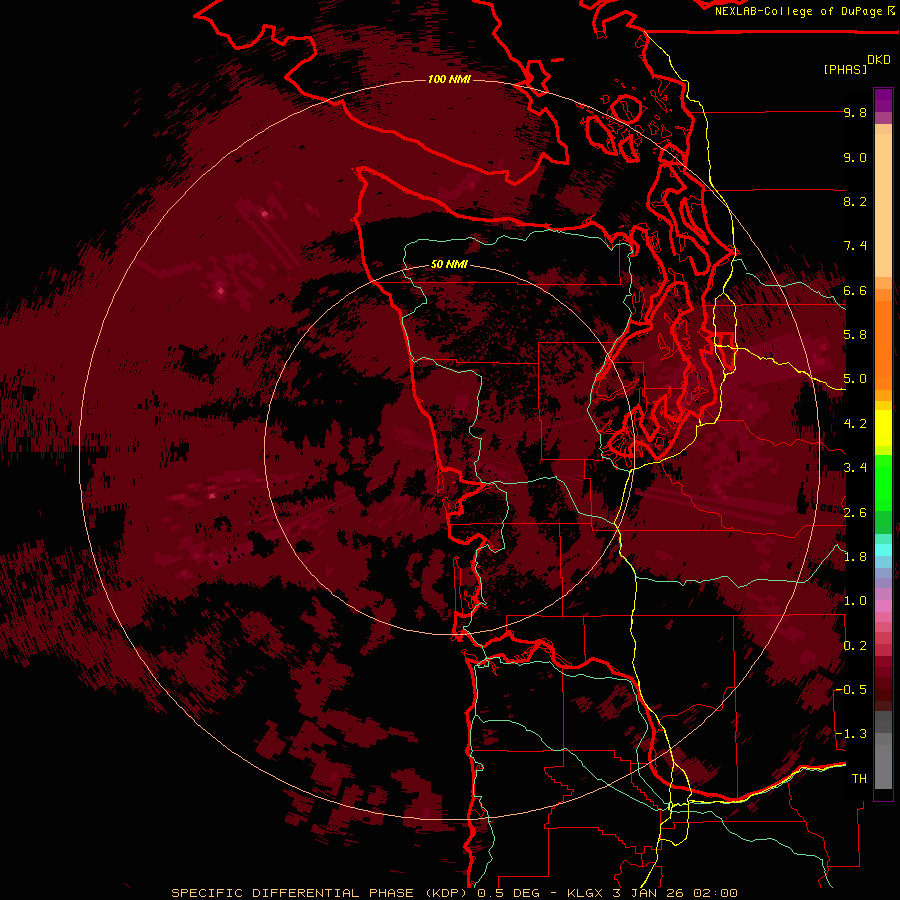Click the yellow segment of the color bar
The width and height of the screenshot is (900, 900).
click(883, 428)
